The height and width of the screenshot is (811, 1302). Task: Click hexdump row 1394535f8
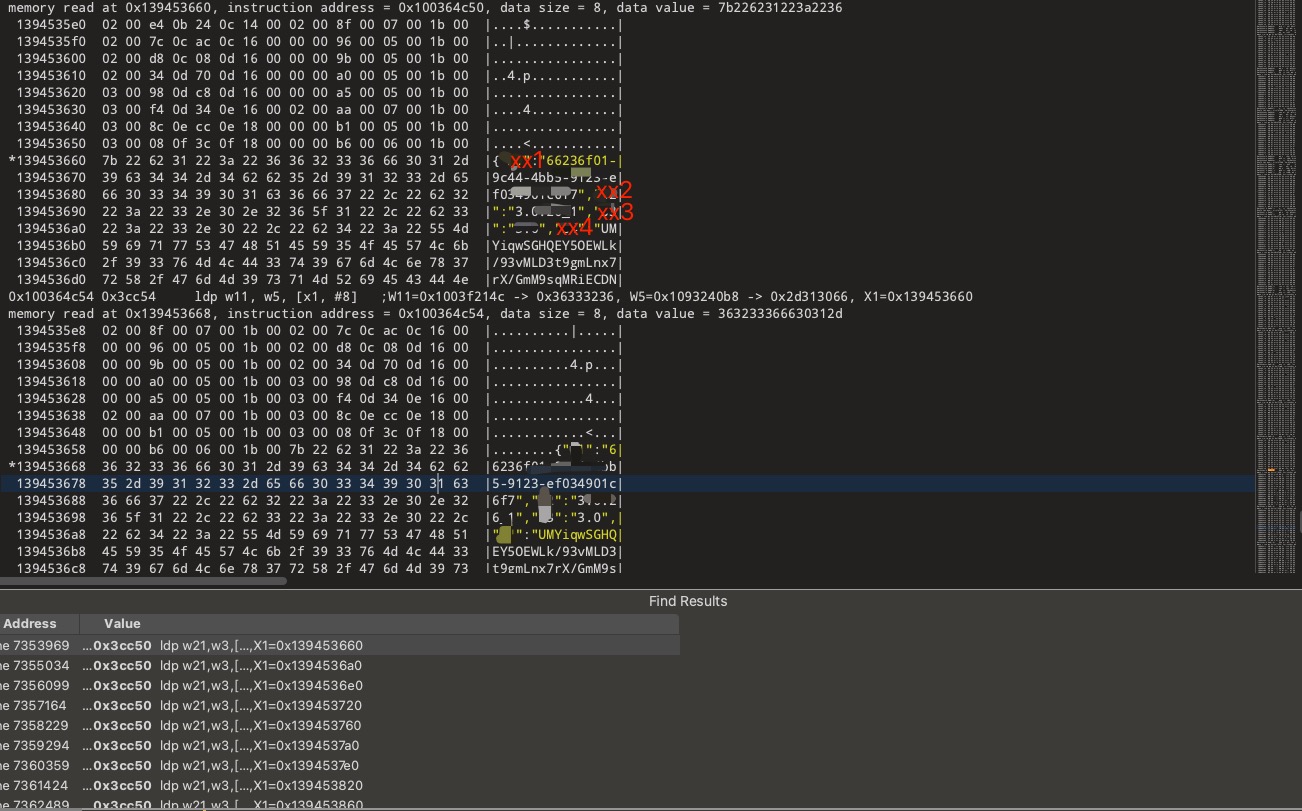point(319,348)
